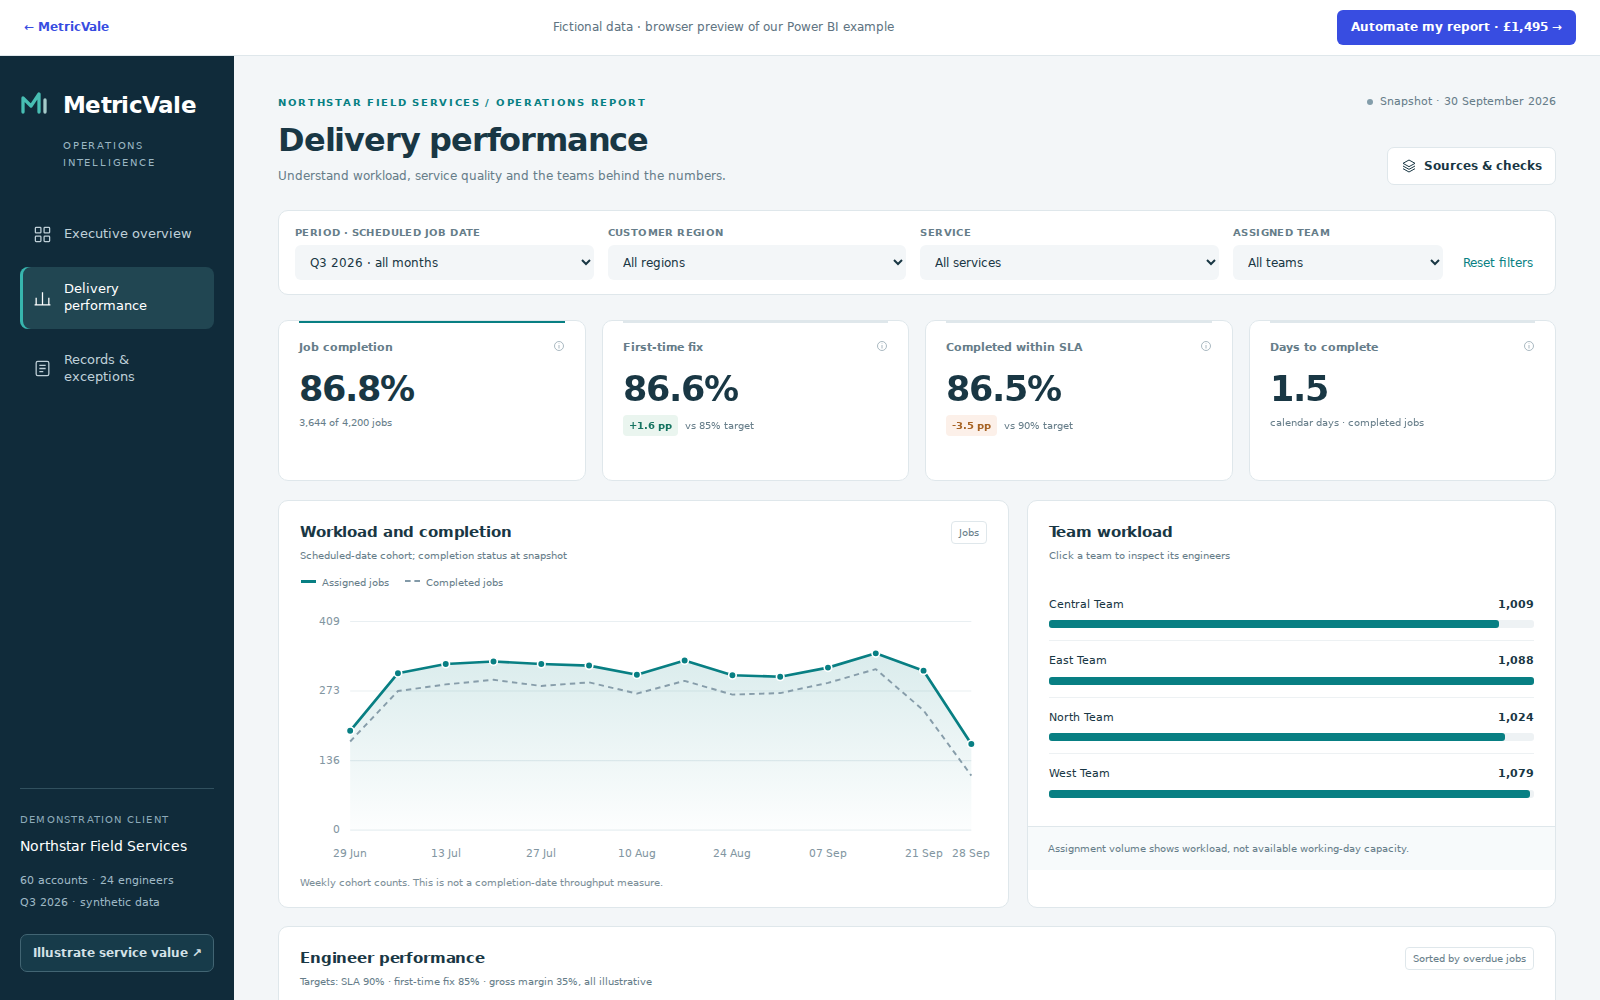Click the First-time fix 86.6% value
Image resolution: width=1600 pixels, height=1000 pixels.
(x=681, y=389)
